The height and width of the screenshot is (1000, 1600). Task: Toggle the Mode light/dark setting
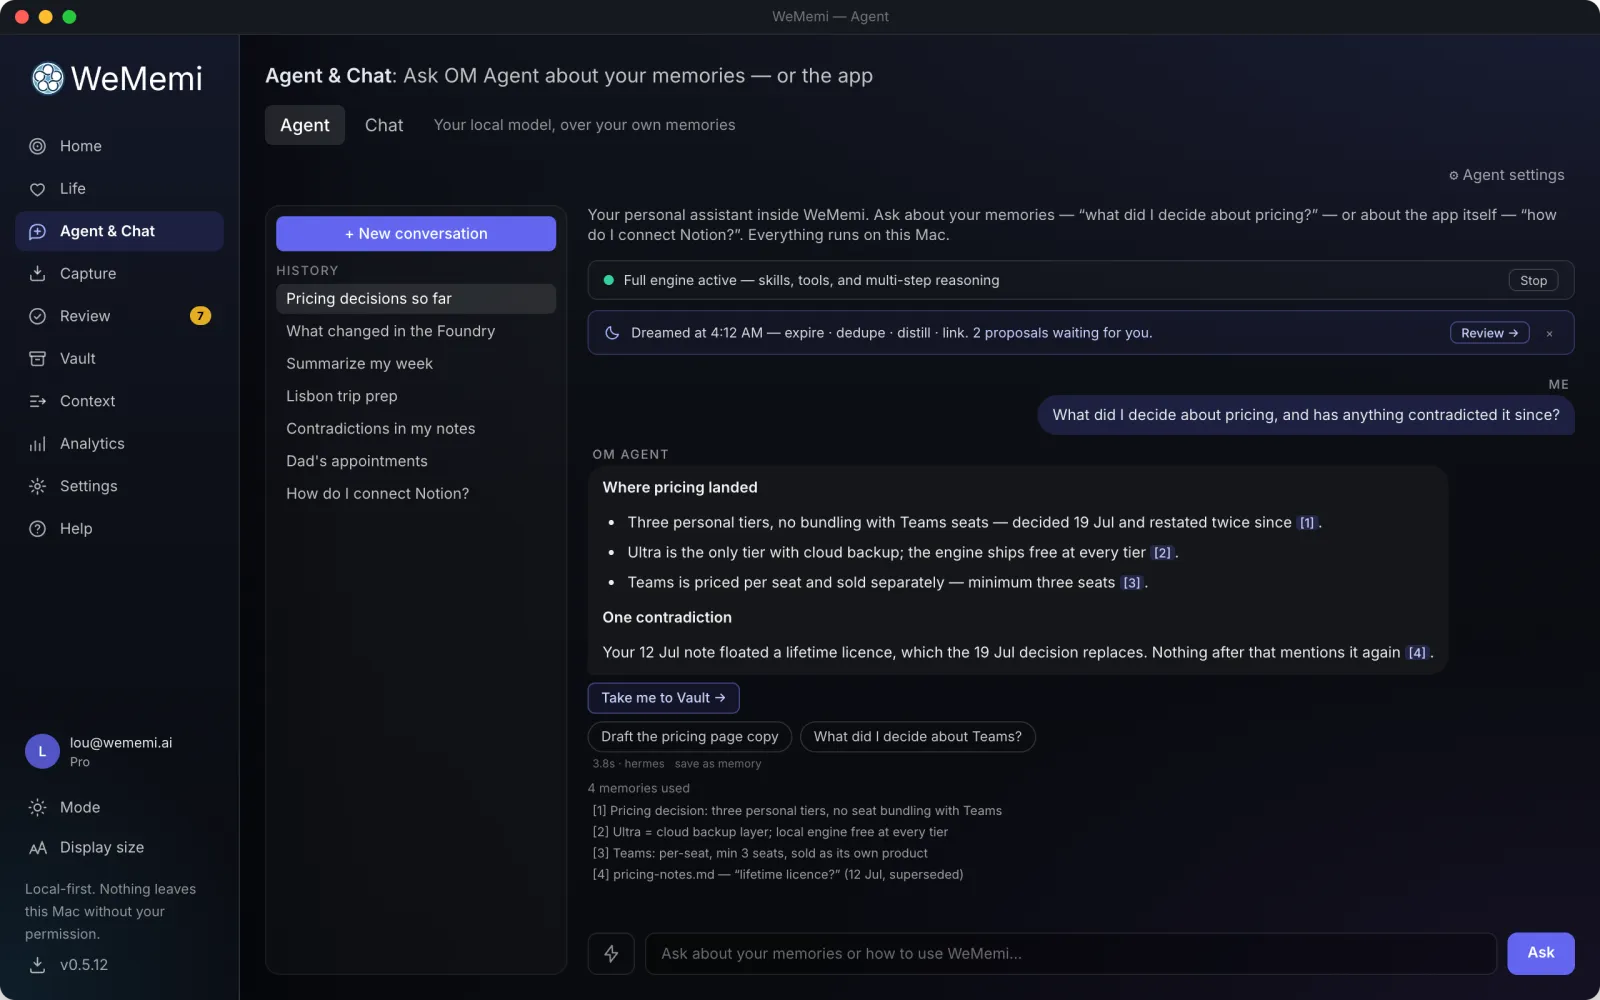pyautogui.click(x=65, y=807)
